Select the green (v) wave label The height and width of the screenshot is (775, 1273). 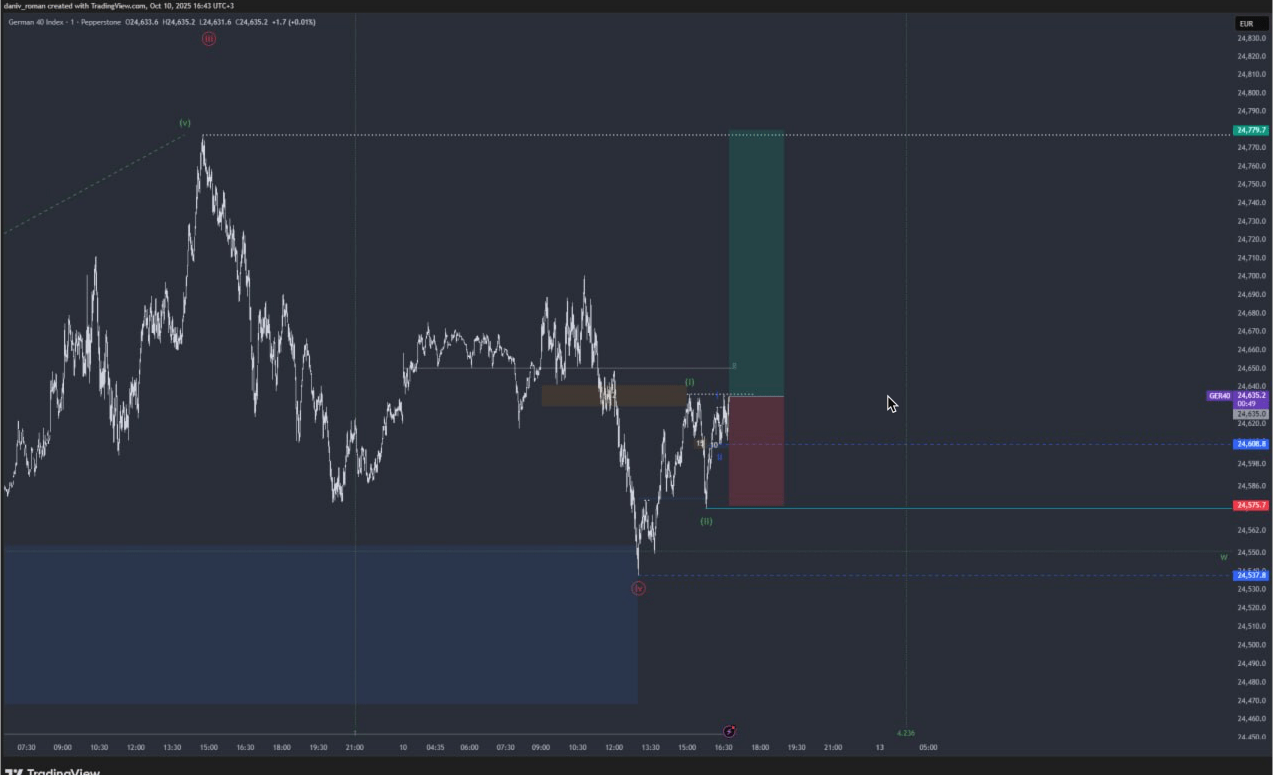(x=185, y=123)
